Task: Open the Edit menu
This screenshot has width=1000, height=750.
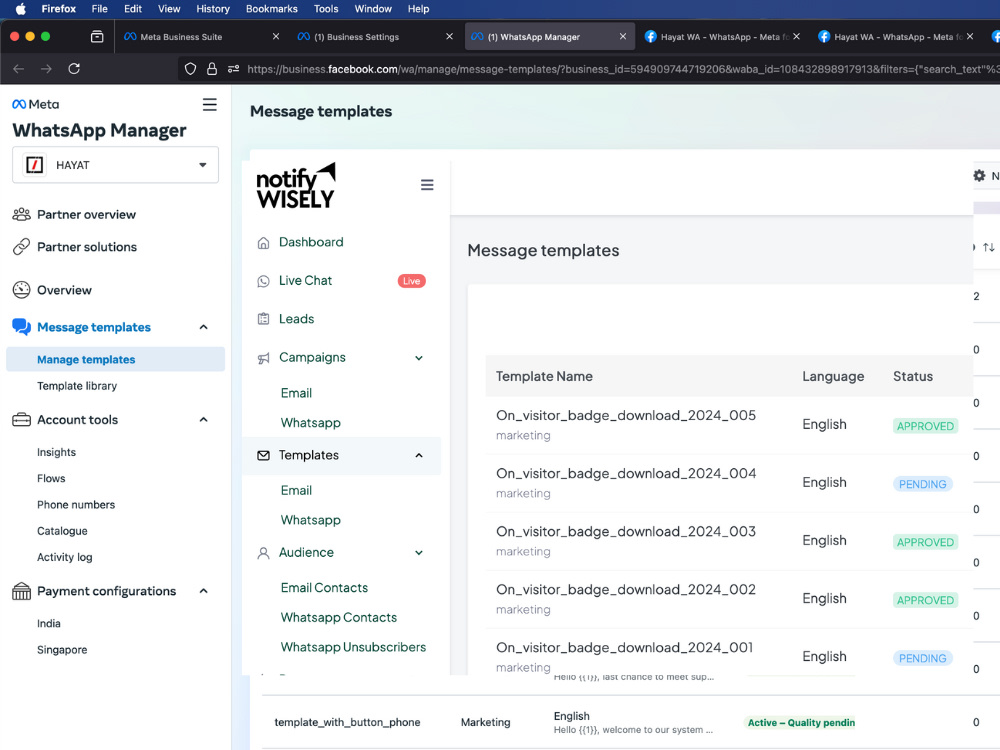Action: coord(133,9)
